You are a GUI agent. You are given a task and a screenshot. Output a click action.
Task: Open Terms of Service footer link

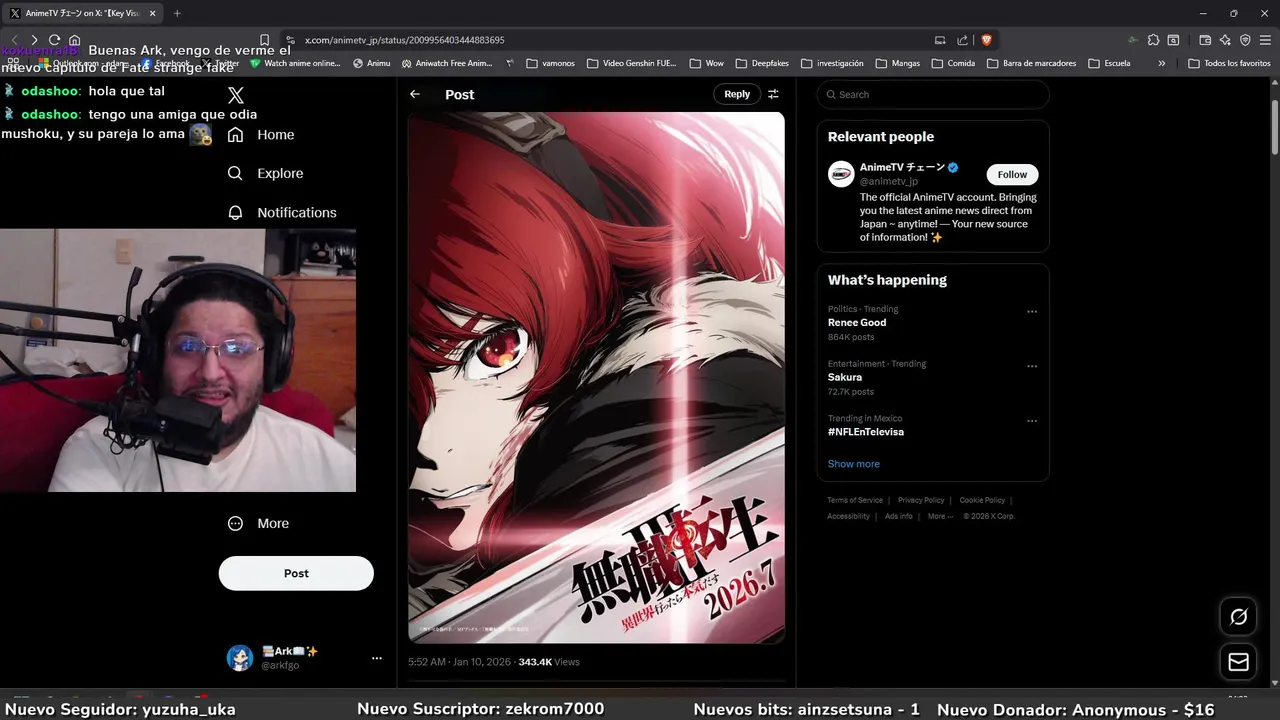tap(855, 500)
